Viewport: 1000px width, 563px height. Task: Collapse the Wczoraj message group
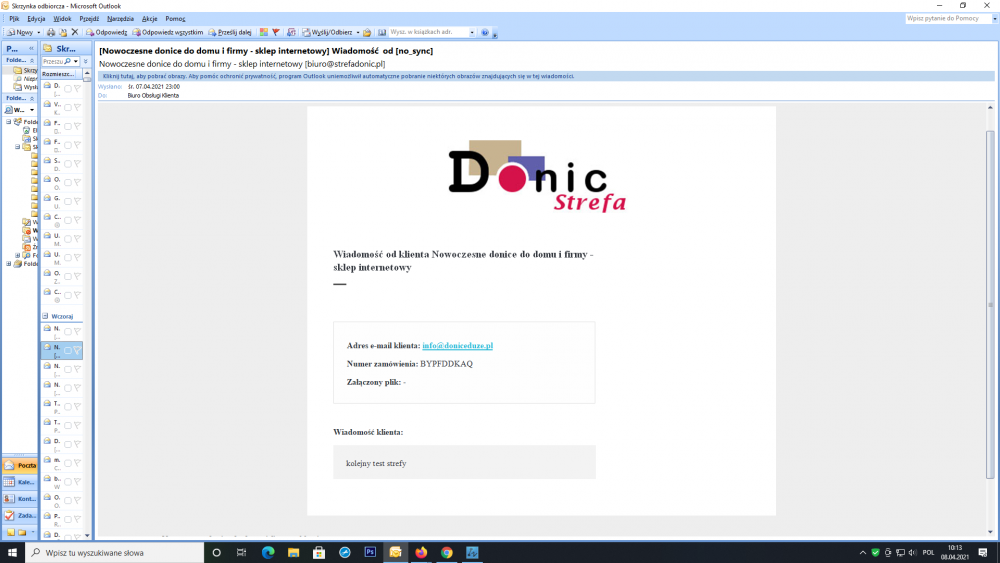[x=45, y=316]
